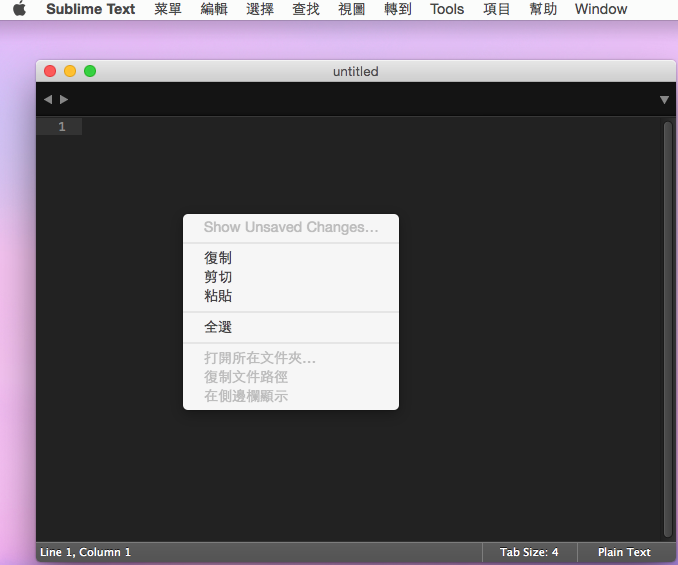678x565 pixels.
Task: Click the Line 1, Column 1 status text
Action: pyautogui.click(x=85, y=552)
